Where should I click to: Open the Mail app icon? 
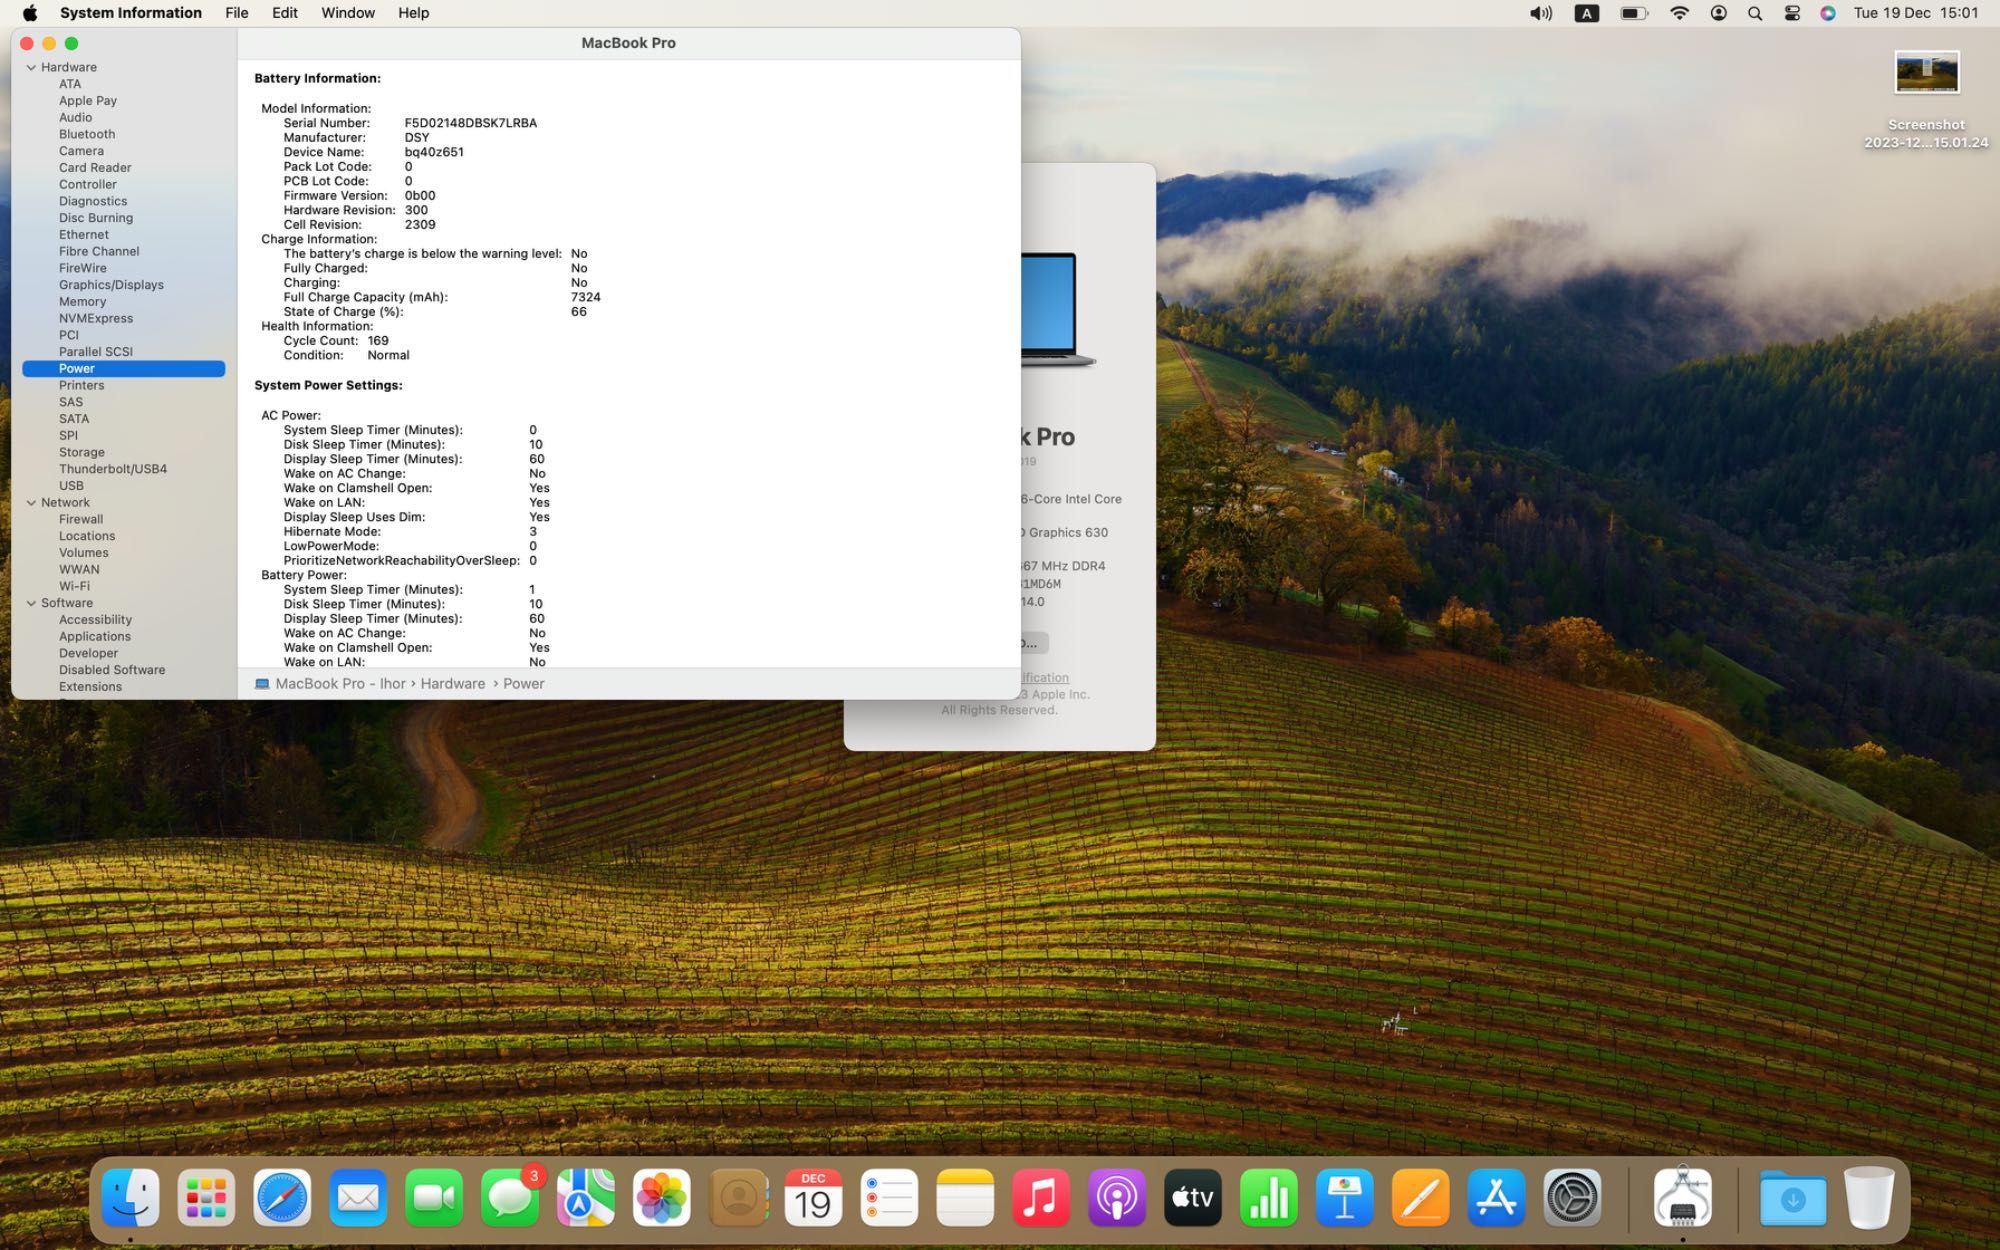coord(358,1197)
